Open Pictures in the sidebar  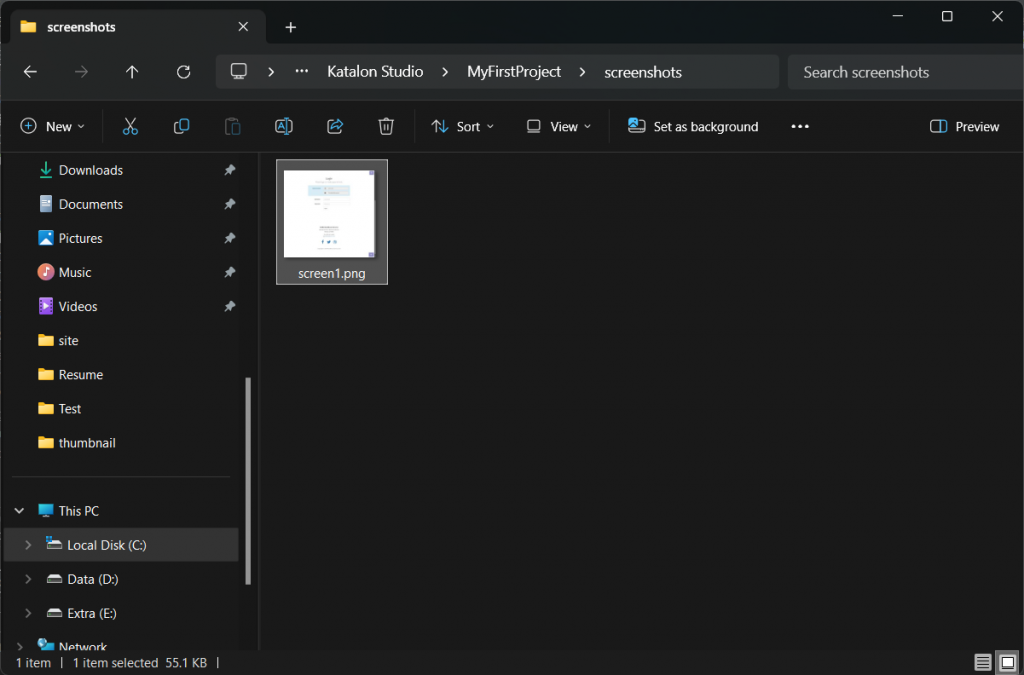click(x=80, y=238)
